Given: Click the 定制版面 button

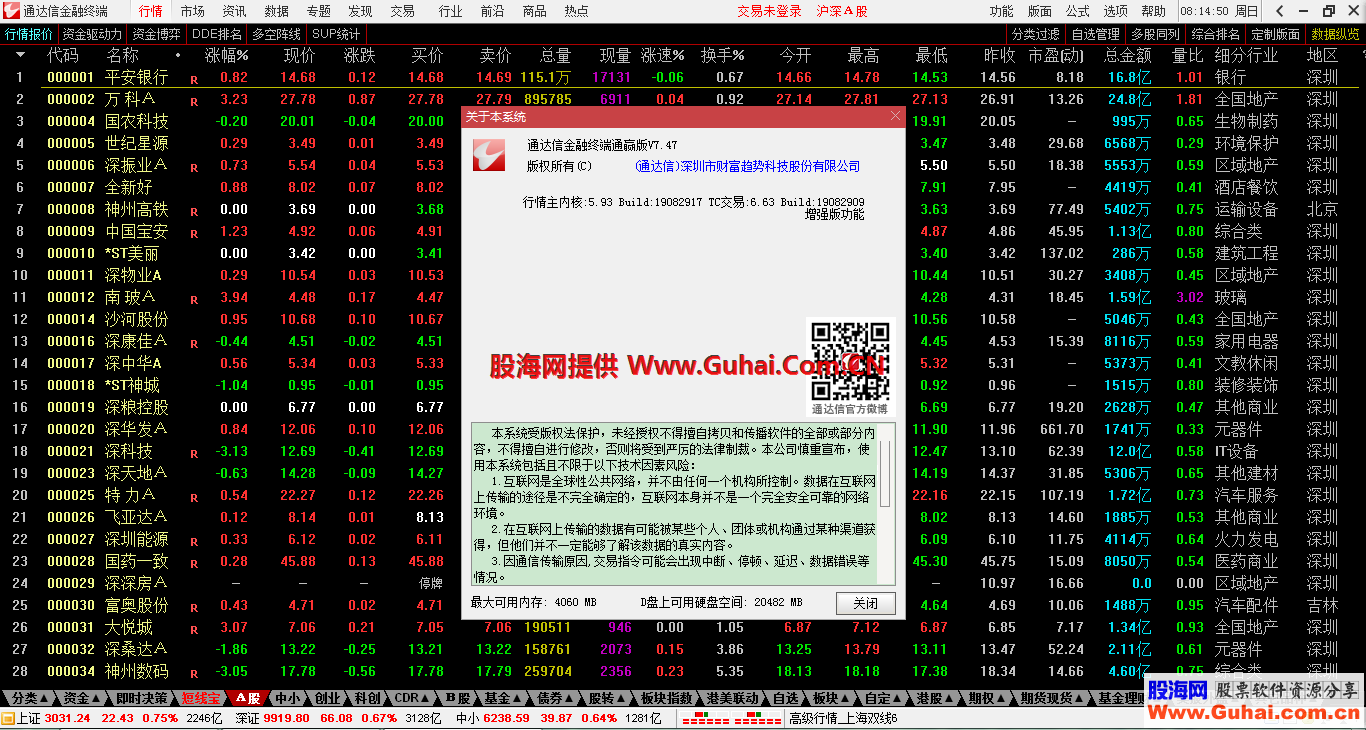Looking at the screenshot, I should pyautogui.click(x=1275, y=34).
